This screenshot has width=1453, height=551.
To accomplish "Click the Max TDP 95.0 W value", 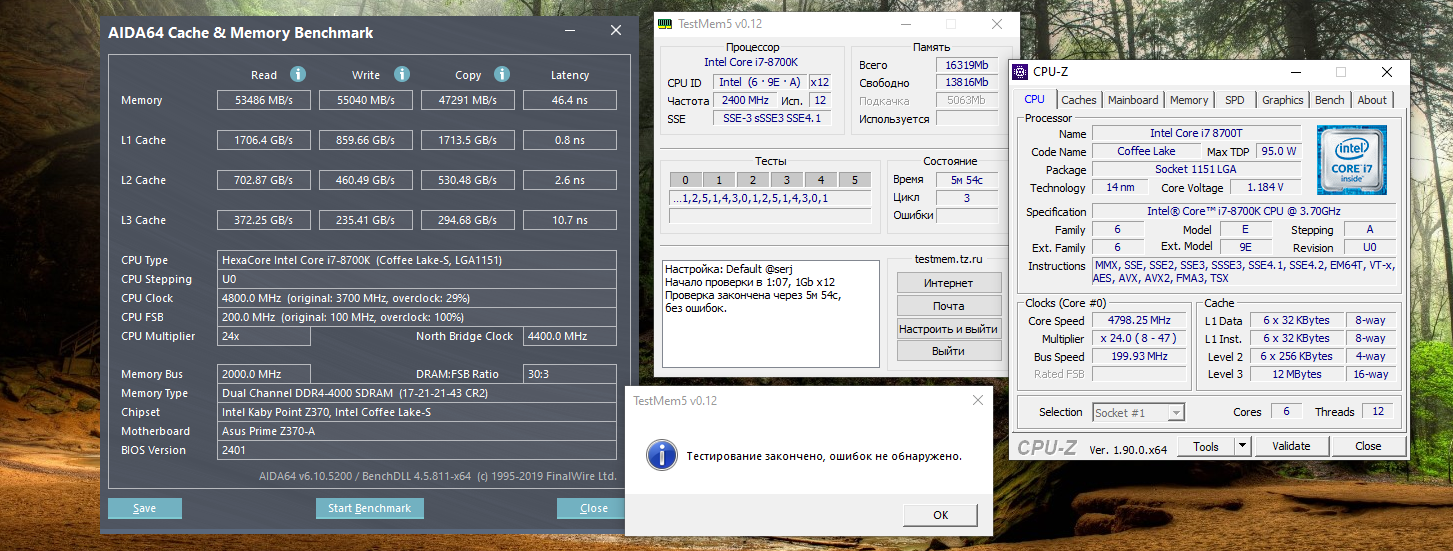I will click(x=1278, y=151).
